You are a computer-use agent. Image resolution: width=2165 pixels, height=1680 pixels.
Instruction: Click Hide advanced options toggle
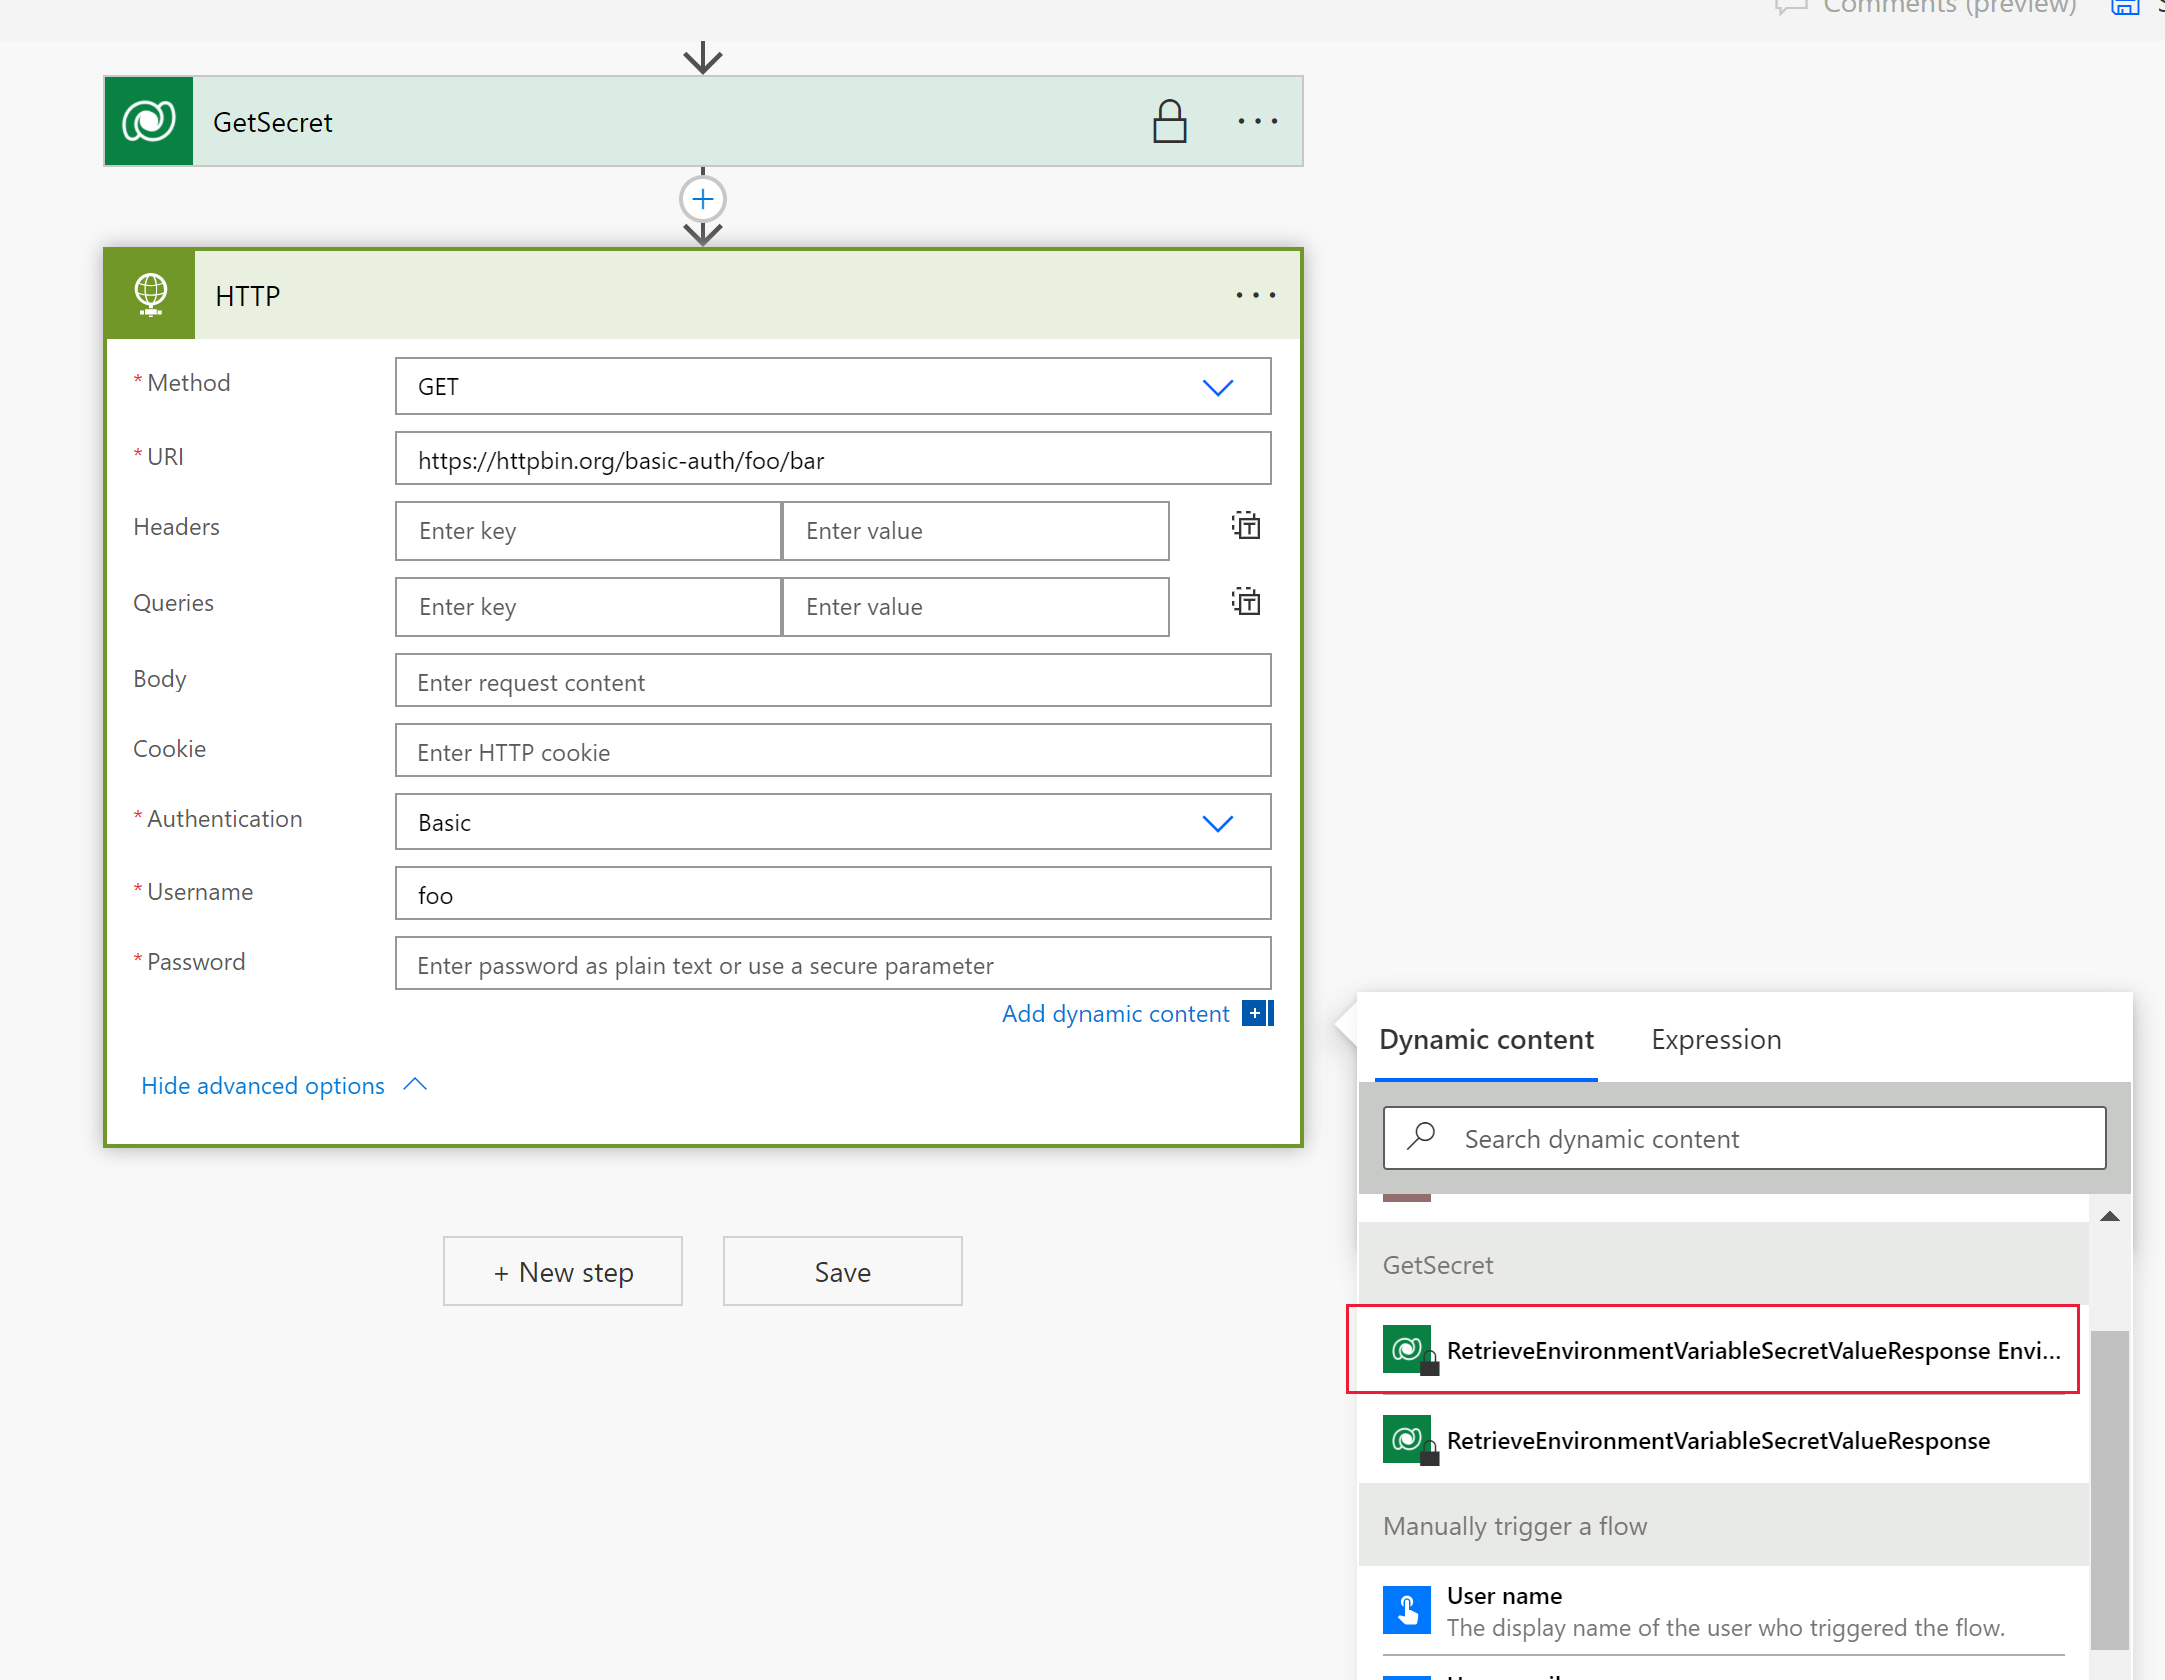(x=286, y=1084)
